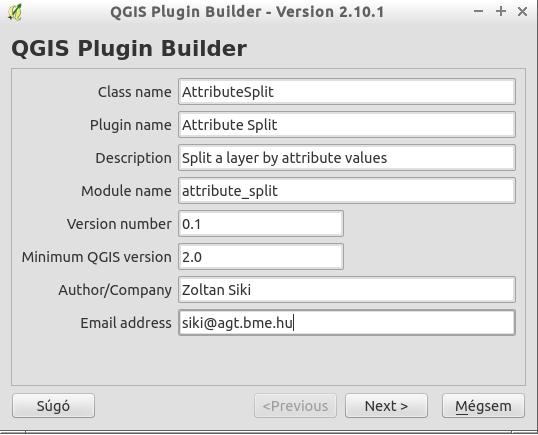Click the Plugin name input field
Viewport: 538px width, 435px height.
(347, 125)
